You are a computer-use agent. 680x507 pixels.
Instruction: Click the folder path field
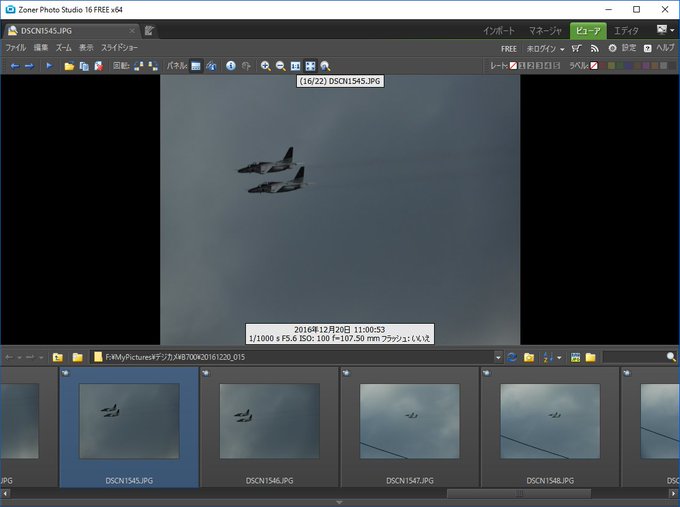[293, 357]
